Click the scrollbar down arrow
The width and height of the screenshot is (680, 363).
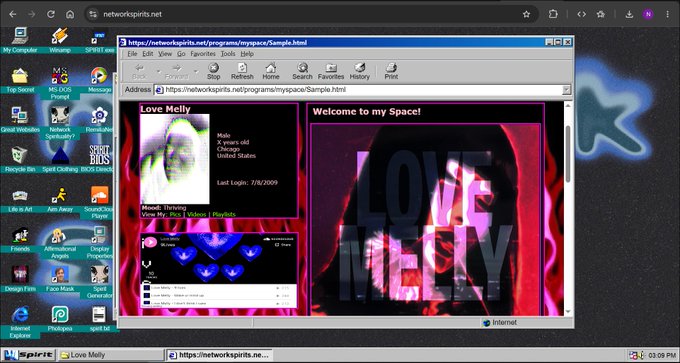click(x=568, y=312)
